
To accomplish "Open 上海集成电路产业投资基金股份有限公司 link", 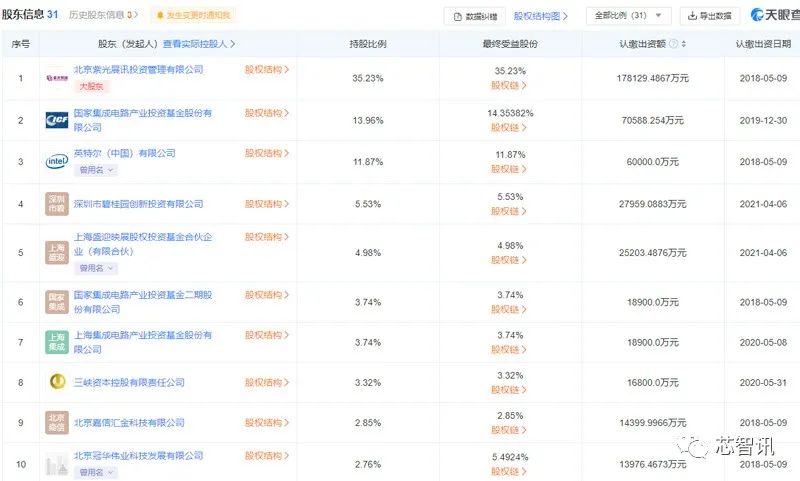I will 143,342.
